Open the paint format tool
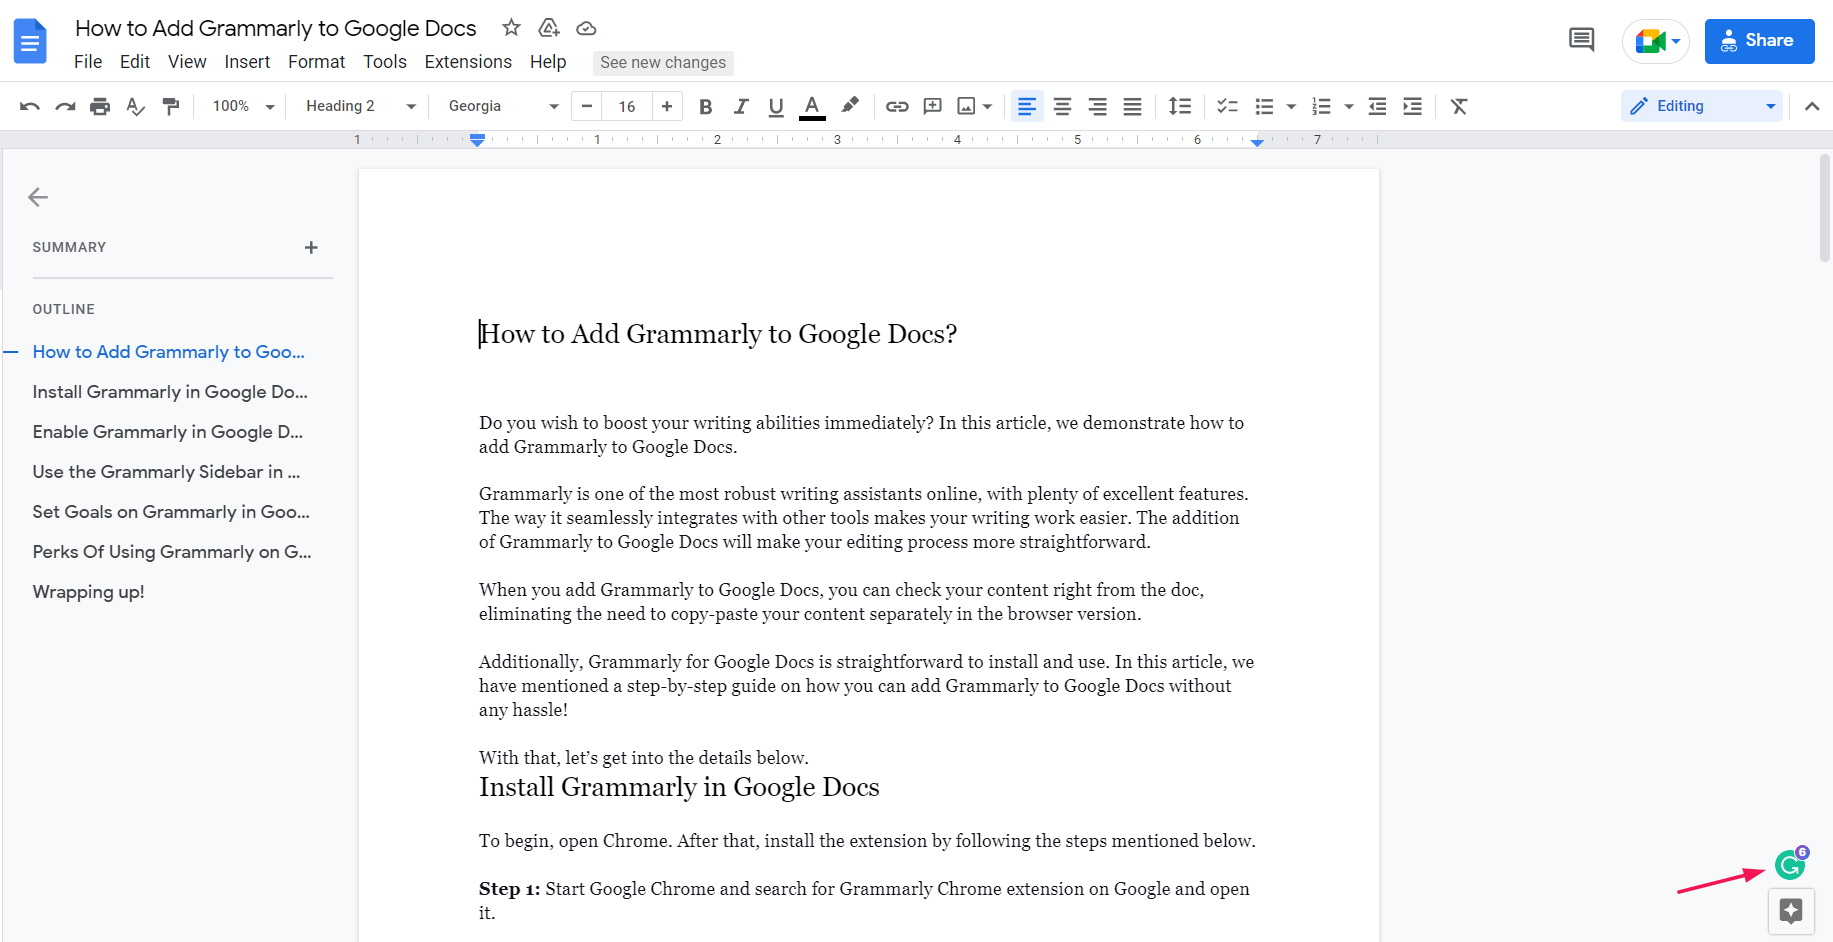Screen dimensions: 1833x942 click(171, 106)
